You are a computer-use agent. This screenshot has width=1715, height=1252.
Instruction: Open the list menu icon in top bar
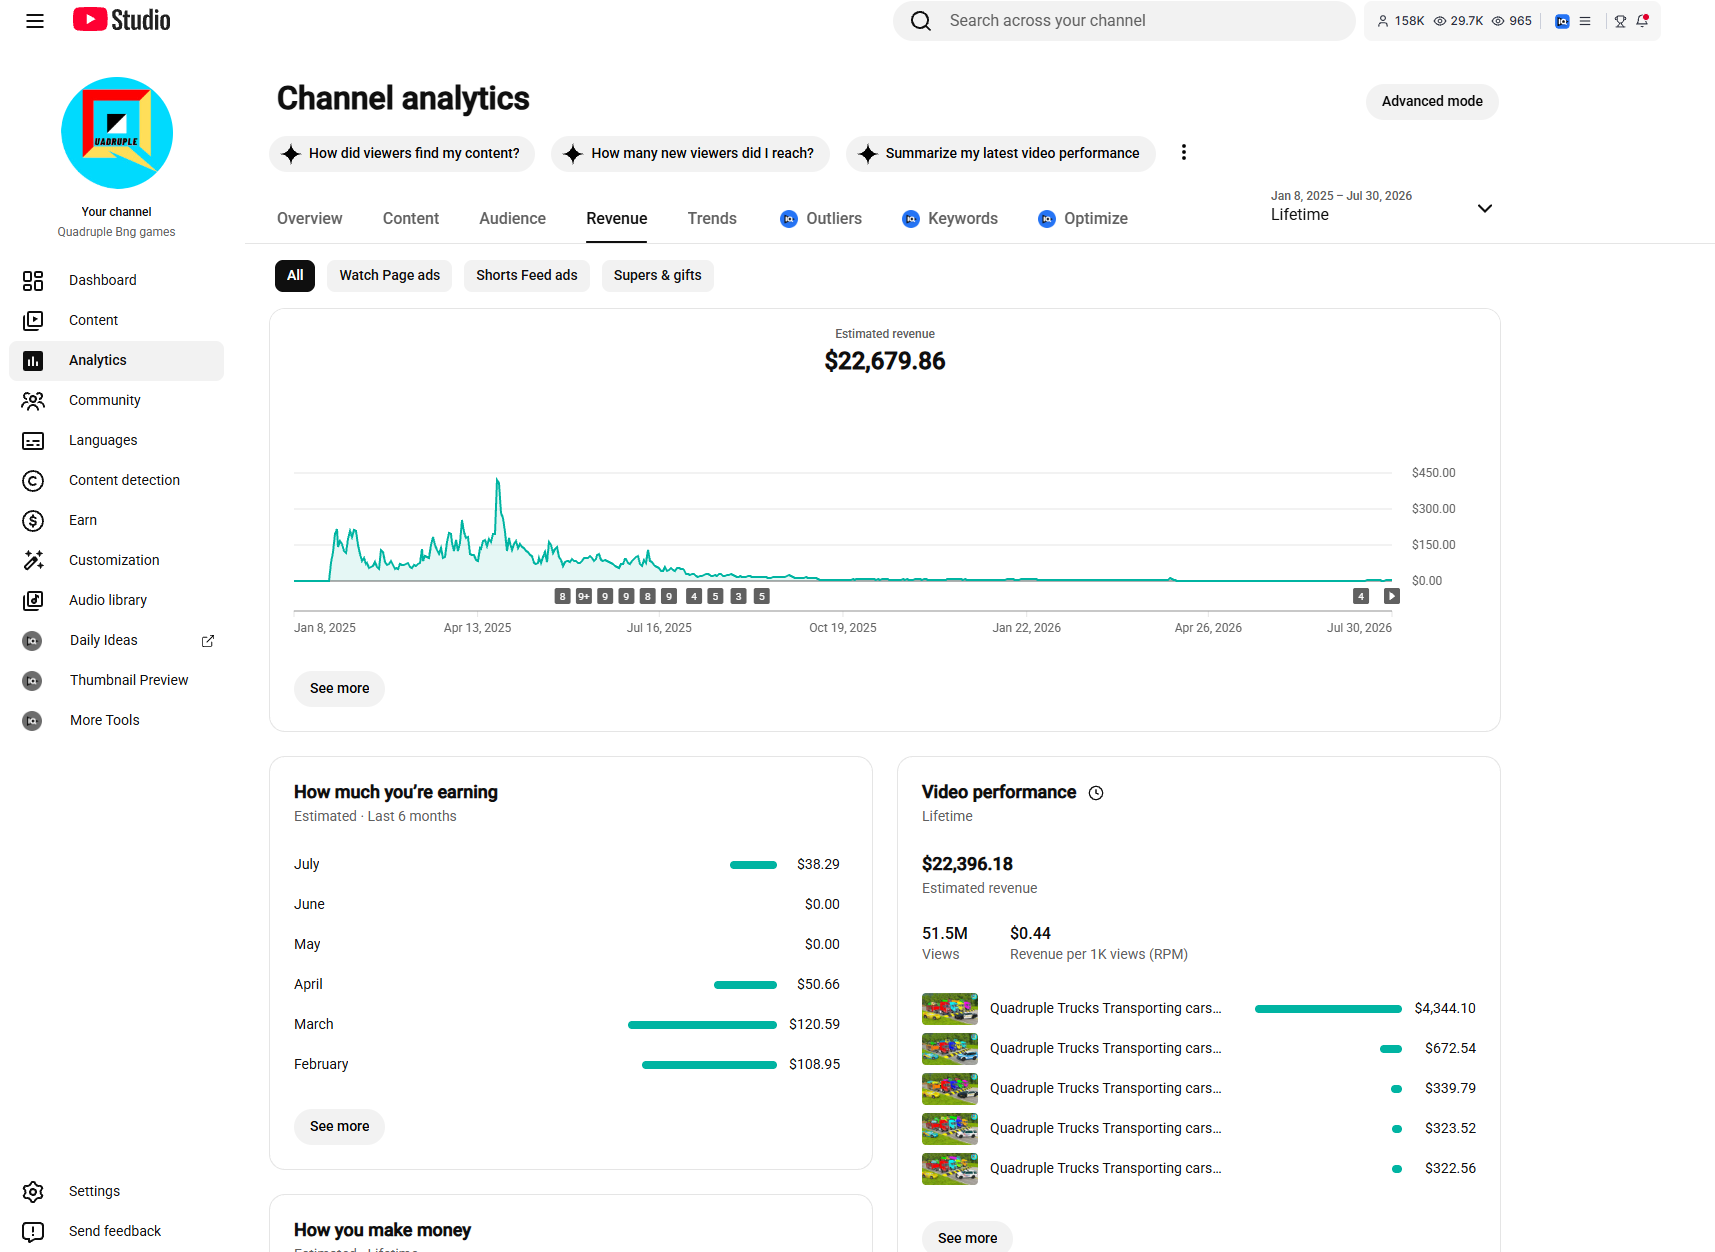[1585, 21]
